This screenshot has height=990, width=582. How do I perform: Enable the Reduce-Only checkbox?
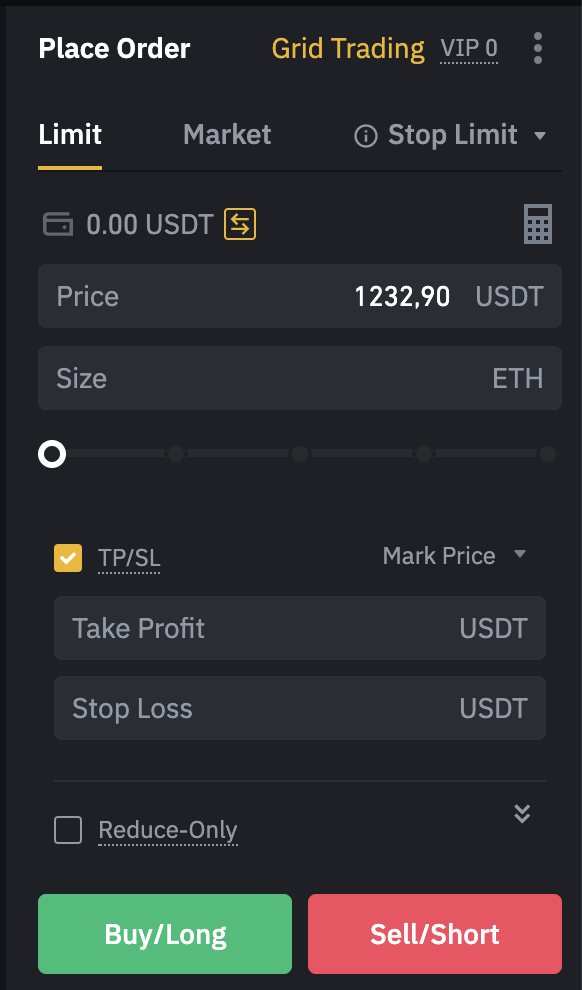click(68, 830)
